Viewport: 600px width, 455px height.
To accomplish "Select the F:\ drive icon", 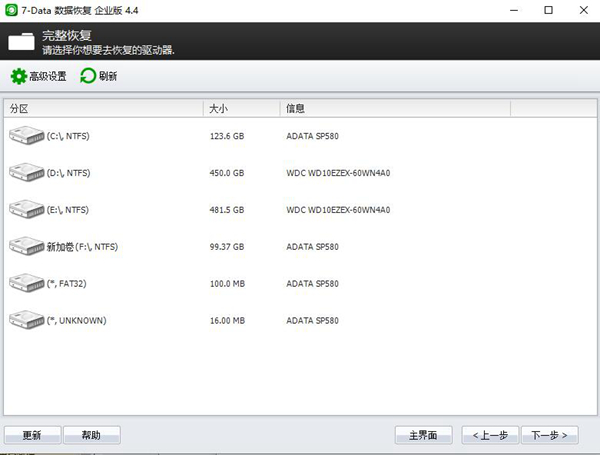I will tap(26, 246).
